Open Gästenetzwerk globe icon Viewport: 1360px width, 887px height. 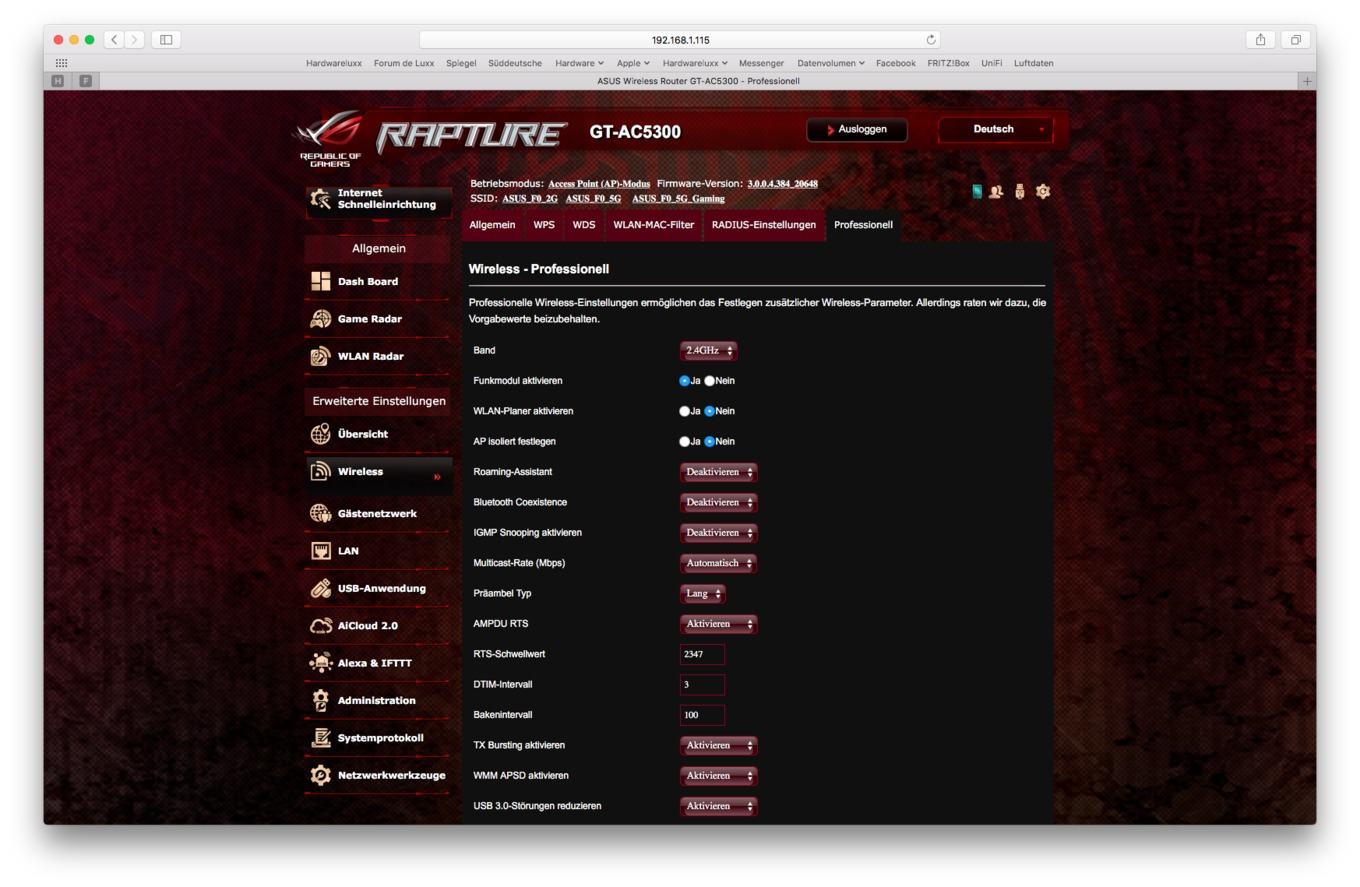click(320, 513)
